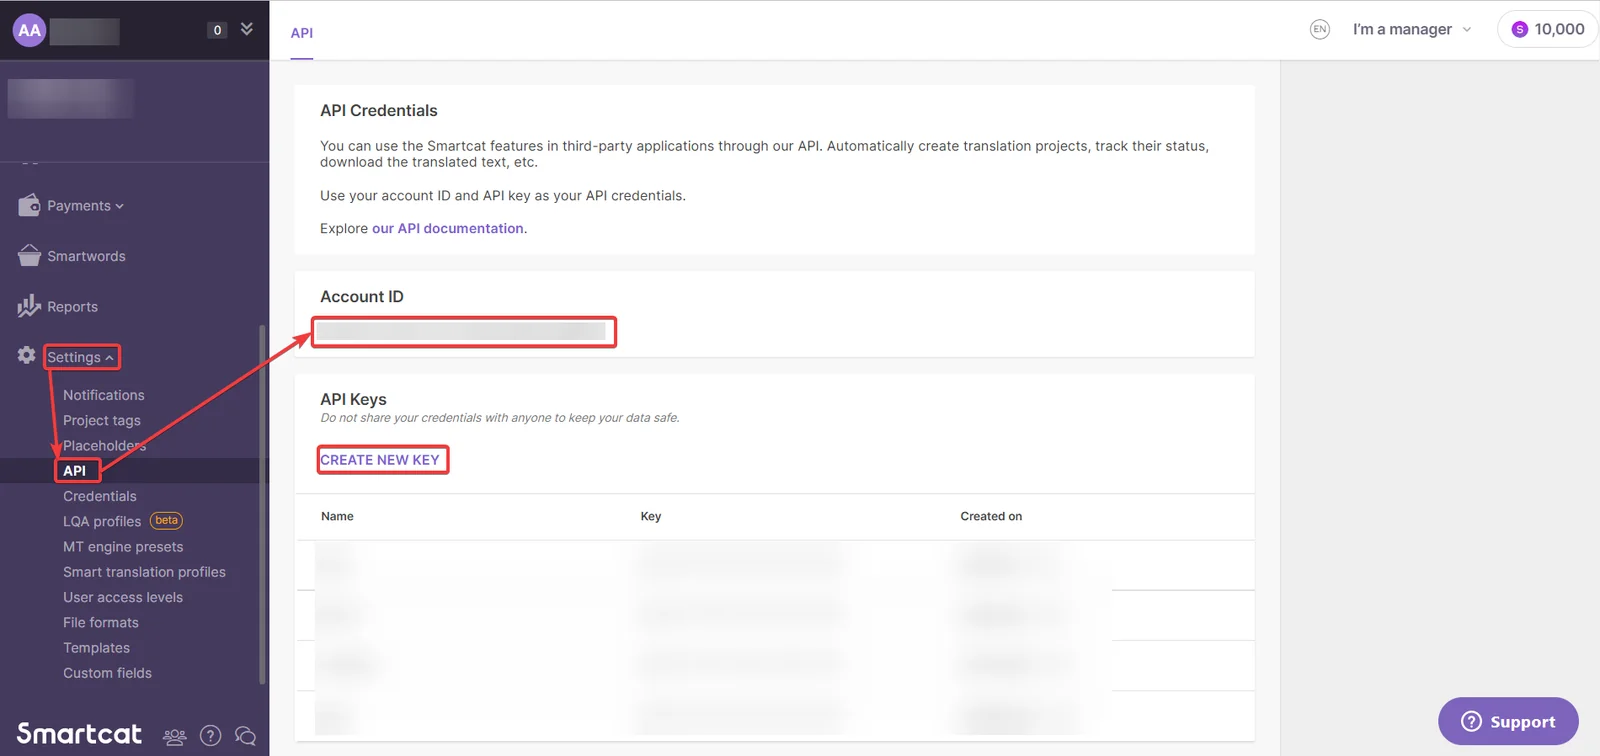Open Credentials settings

click(100, 496)
